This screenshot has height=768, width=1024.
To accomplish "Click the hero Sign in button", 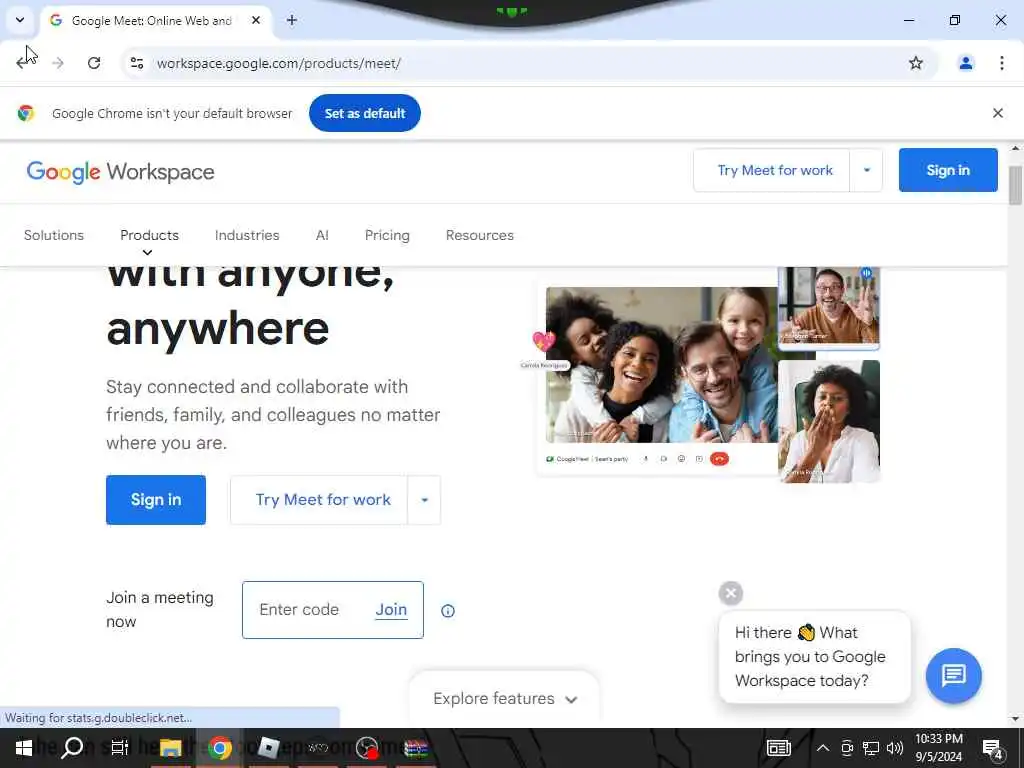I will 155,500.
